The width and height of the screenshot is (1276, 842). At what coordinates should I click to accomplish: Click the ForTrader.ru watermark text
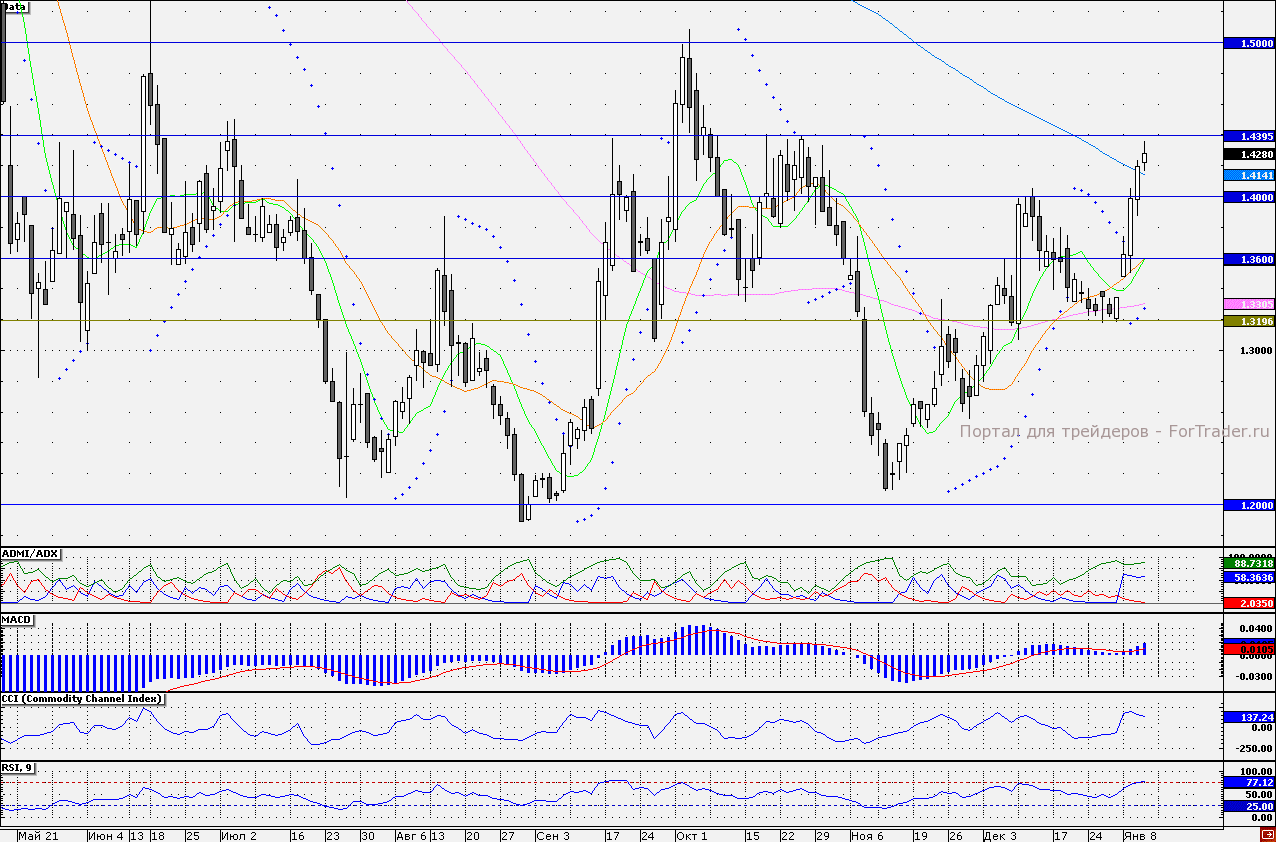click(x=1114, y=432)
